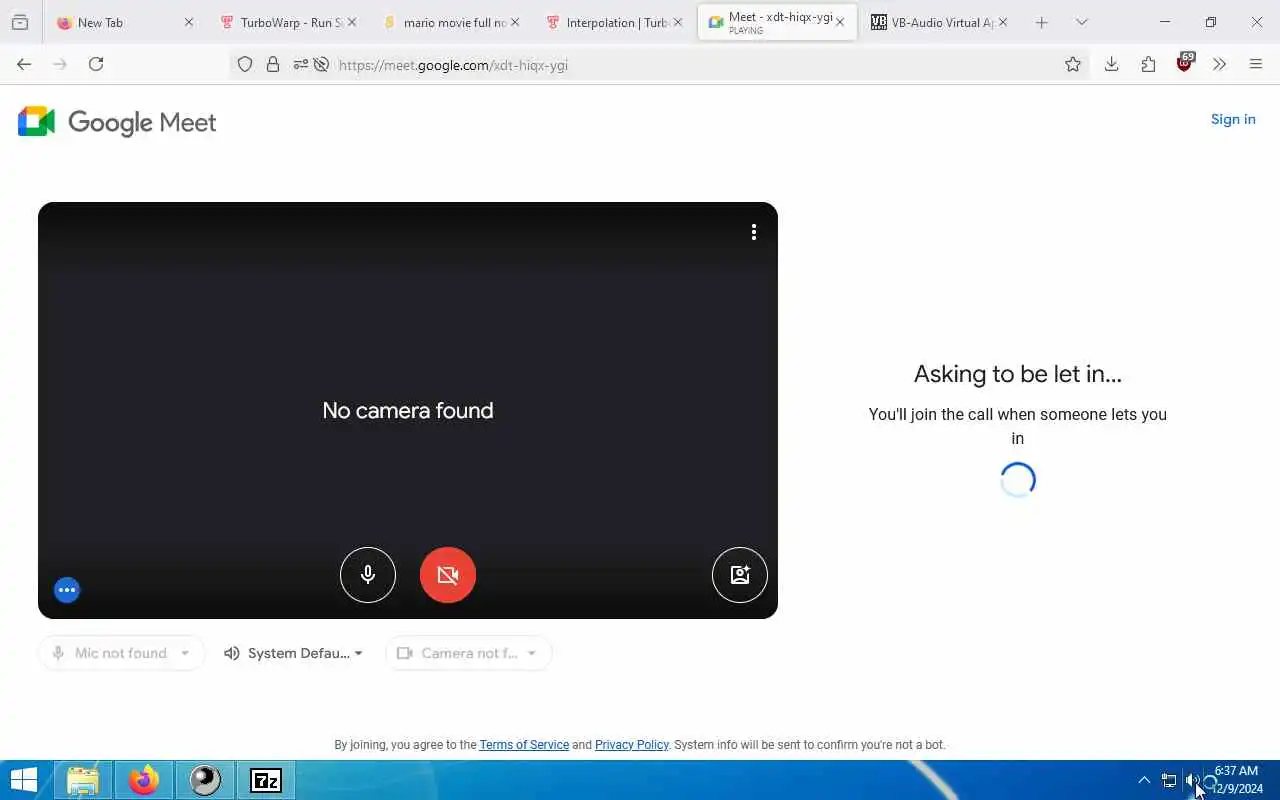Image resolution: width=1280 pixels, height=800 pixels.
Task: Open the Privacy Policy link
Action: (x=631, y=745)
